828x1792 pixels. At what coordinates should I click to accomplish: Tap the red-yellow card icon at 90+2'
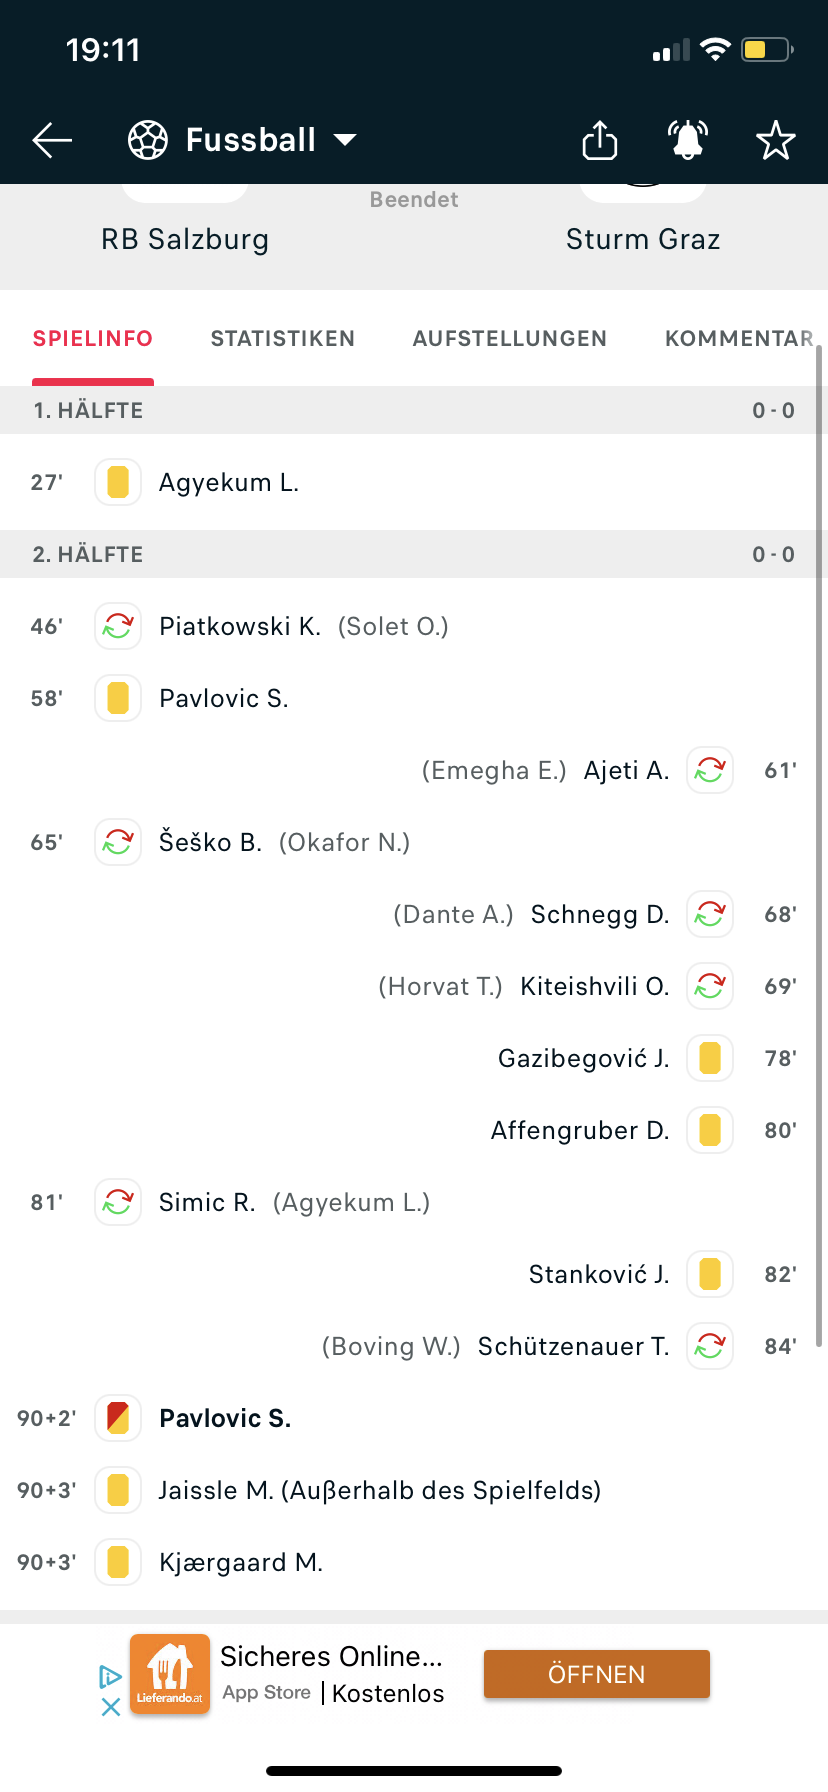[118, 1418]
